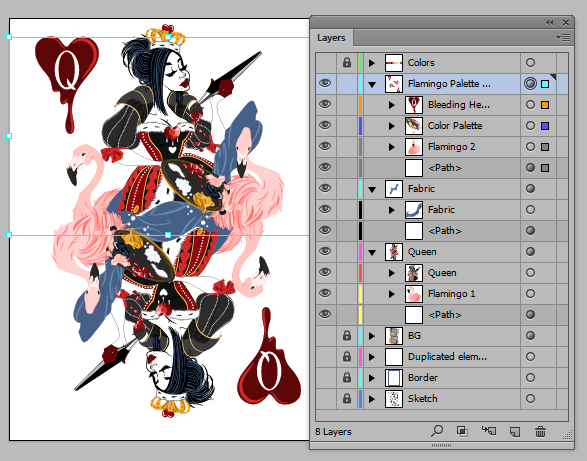Click the Create New Sublayer icon

pyautogui.click(x=489, y=431)
